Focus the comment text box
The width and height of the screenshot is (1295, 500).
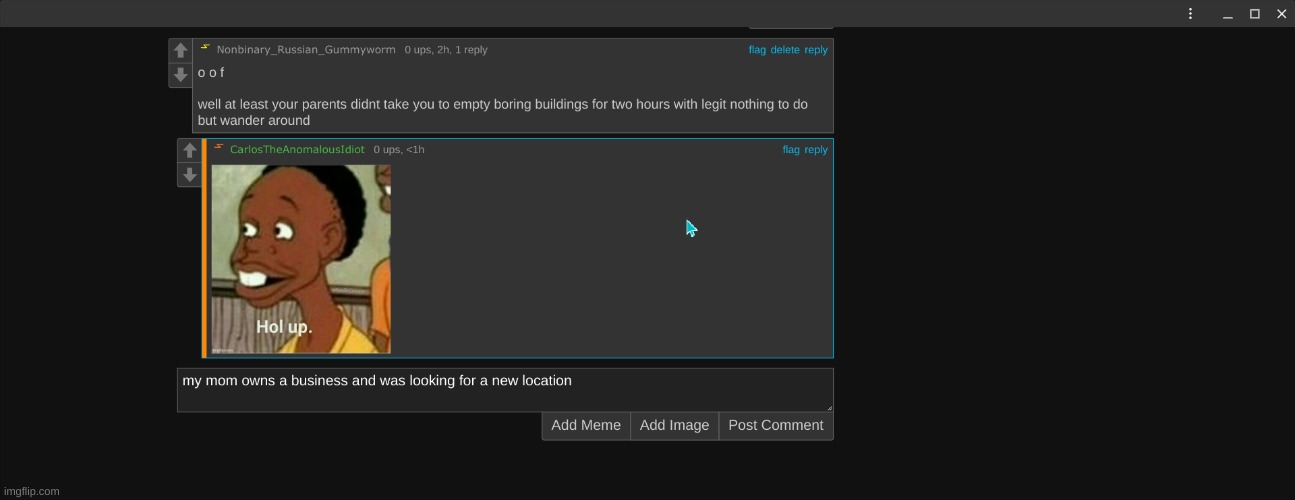pos(505,390)
